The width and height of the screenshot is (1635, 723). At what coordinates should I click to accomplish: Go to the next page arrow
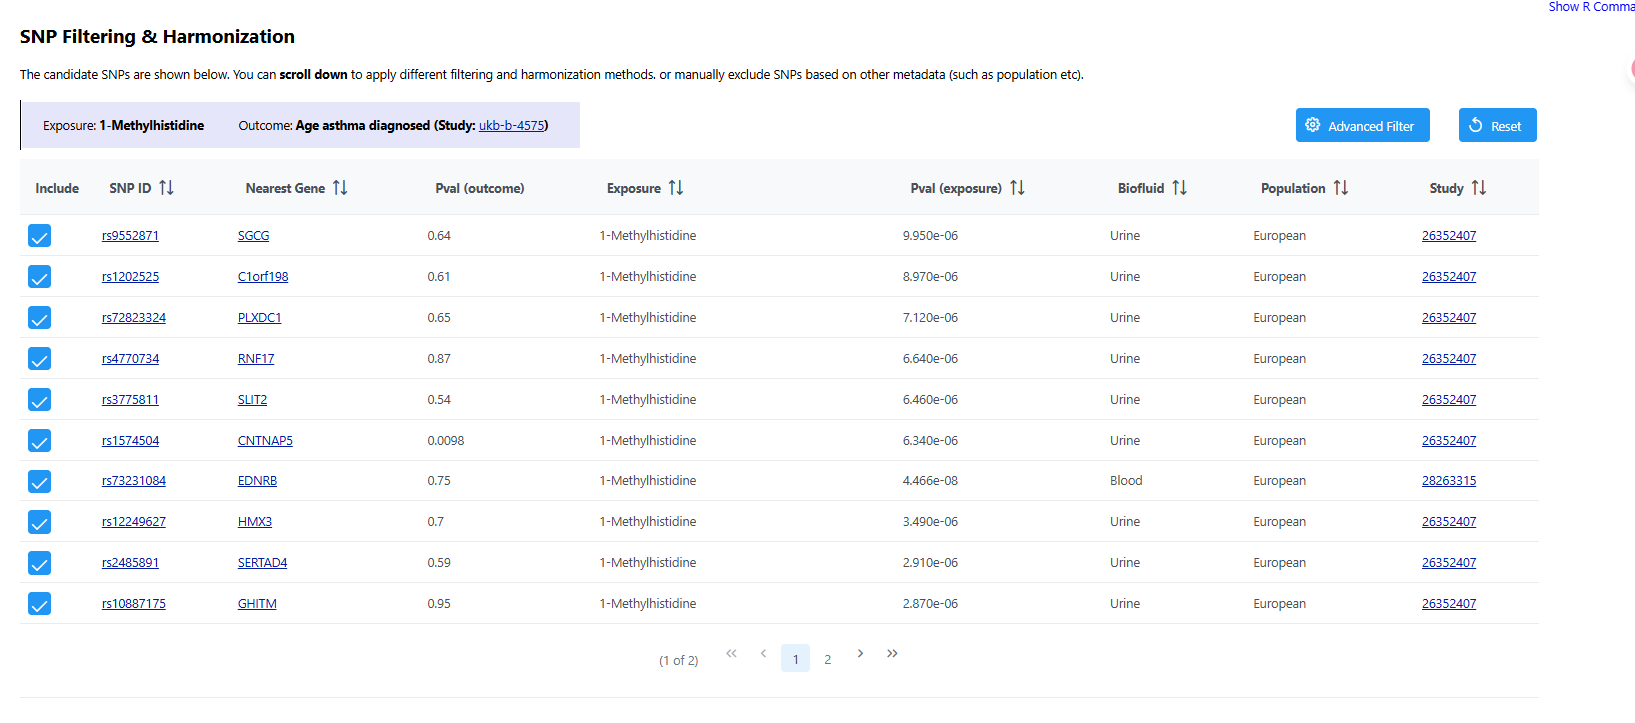click(x=860, y=654)
